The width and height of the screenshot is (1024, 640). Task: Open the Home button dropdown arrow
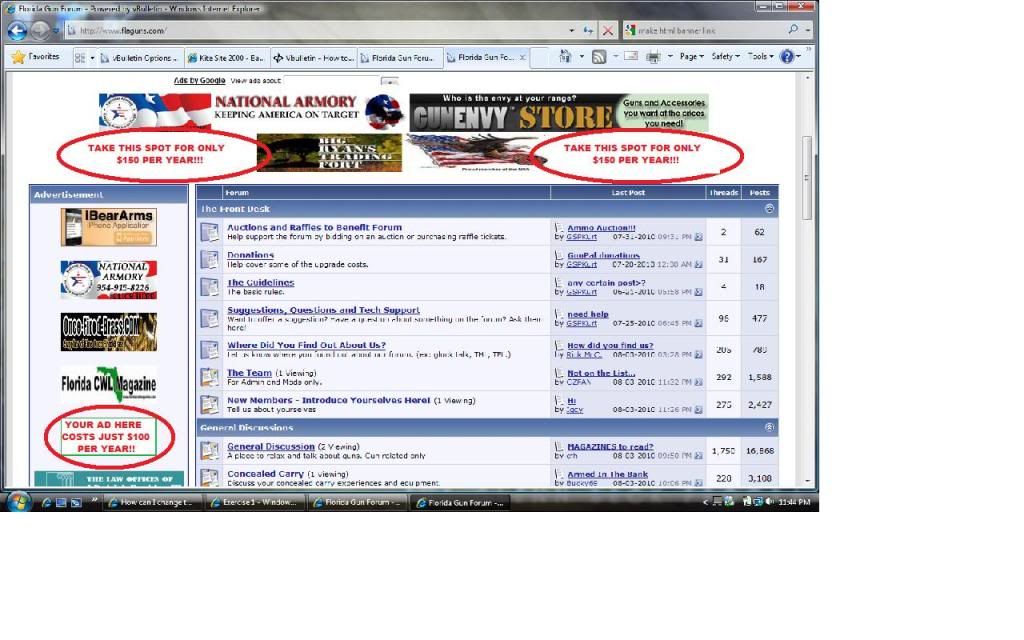click(x=581, y=57)
